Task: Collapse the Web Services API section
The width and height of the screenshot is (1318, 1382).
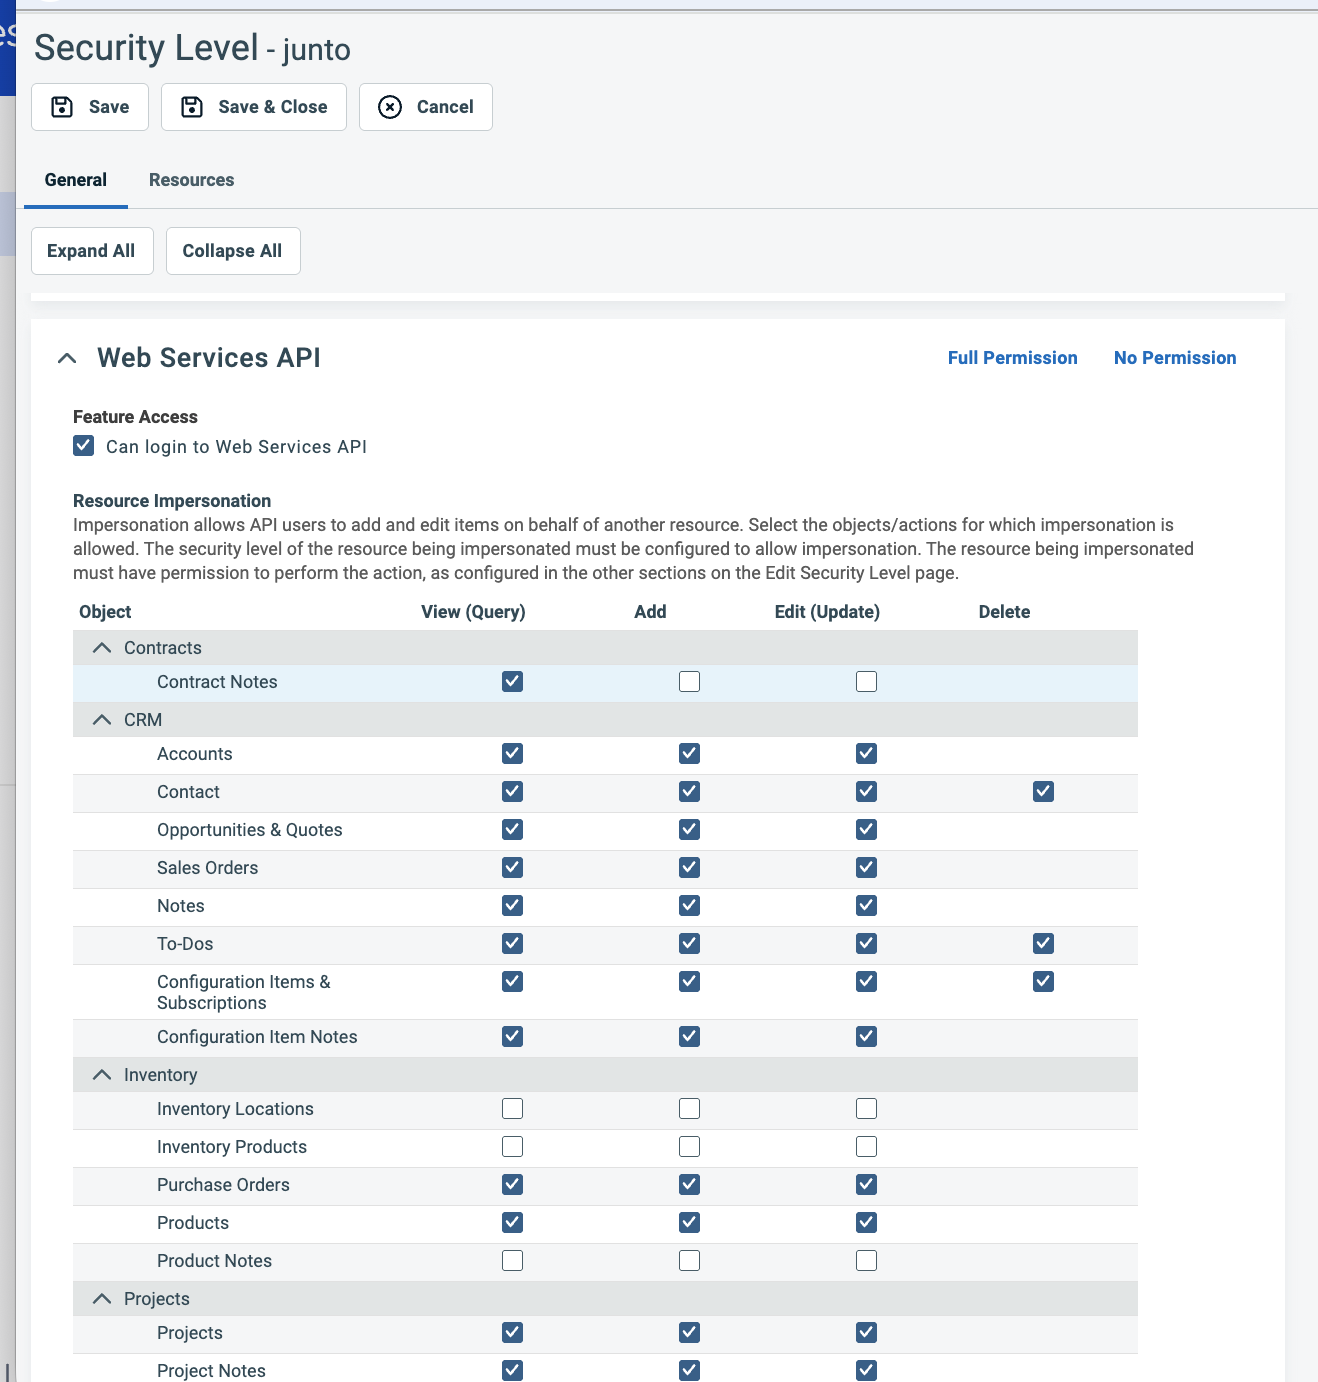Action: pos(67,358)
